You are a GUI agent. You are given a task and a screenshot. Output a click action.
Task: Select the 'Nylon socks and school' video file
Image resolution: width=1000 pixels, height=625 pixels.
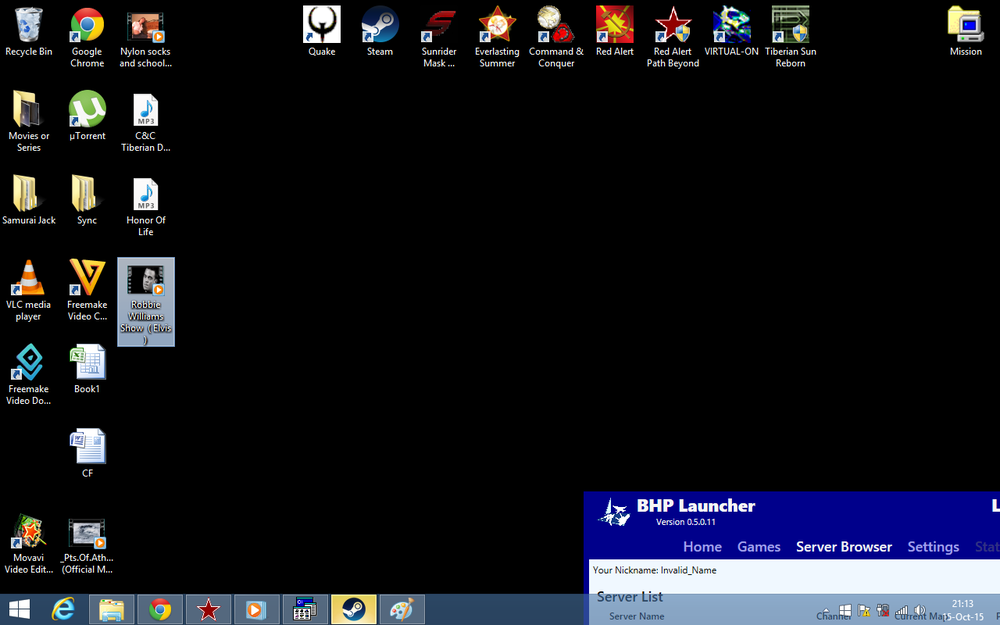click(x=145, y=38)
